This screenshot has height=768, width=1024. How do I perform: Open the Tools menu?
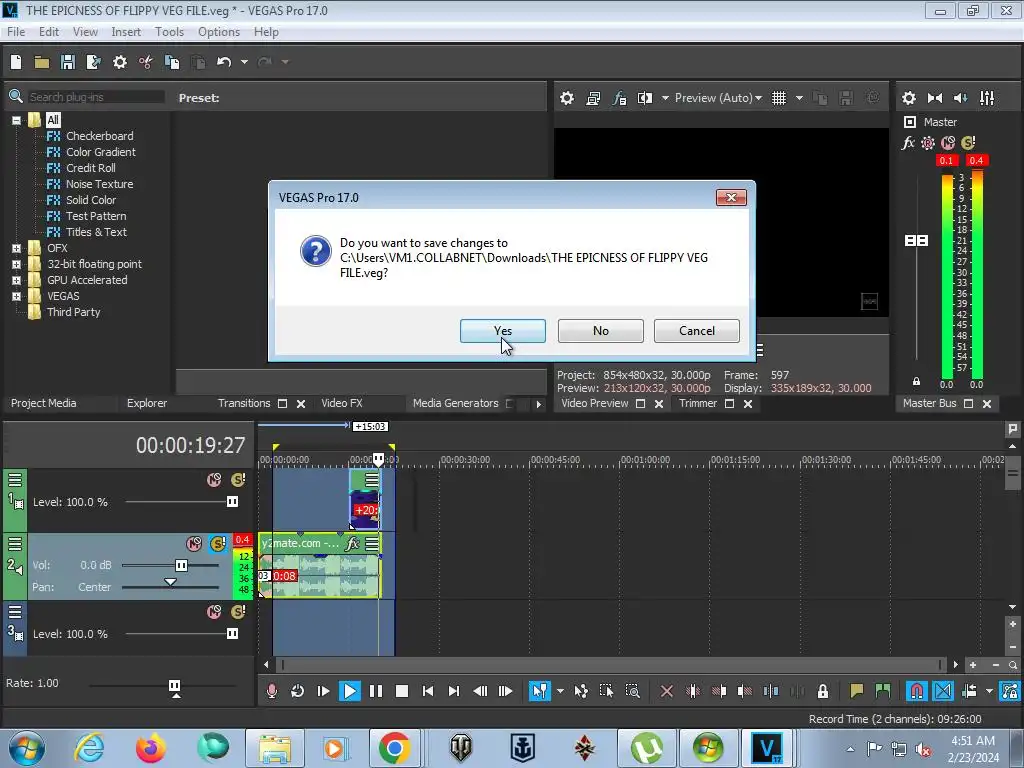[169, 32]
